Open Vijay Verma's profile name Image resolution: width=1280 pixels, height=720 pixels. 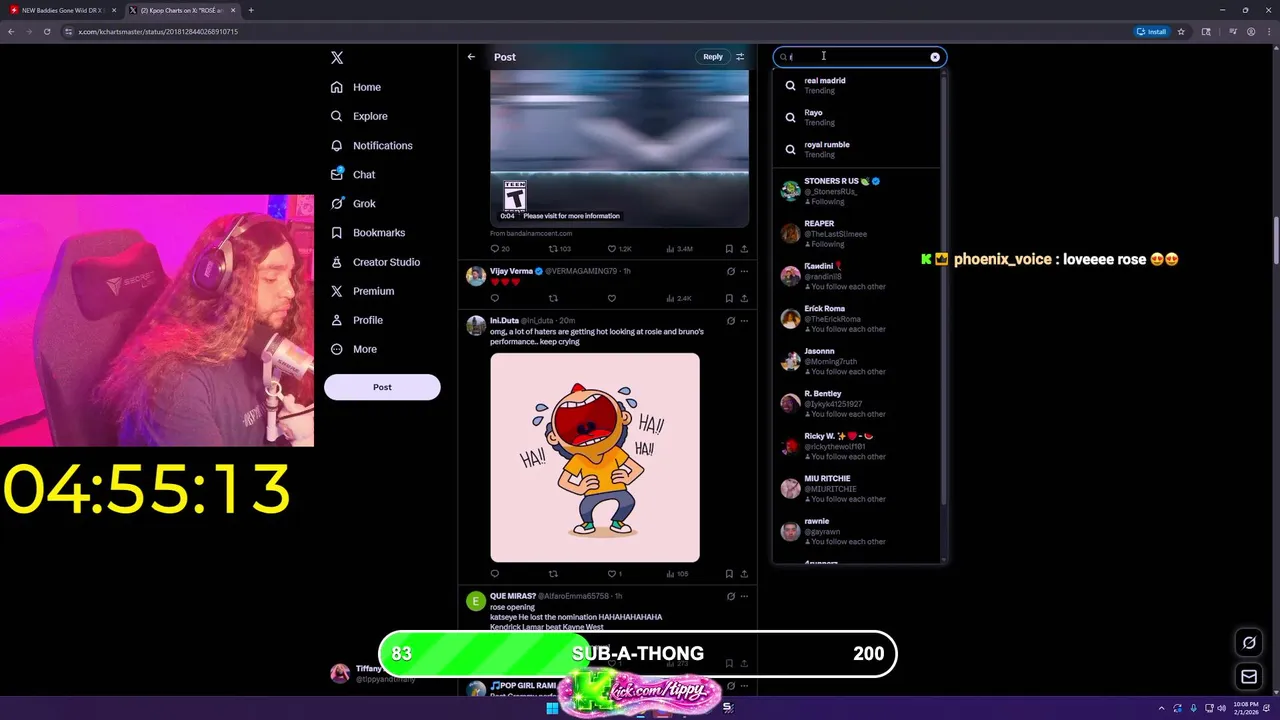[511, 271]
